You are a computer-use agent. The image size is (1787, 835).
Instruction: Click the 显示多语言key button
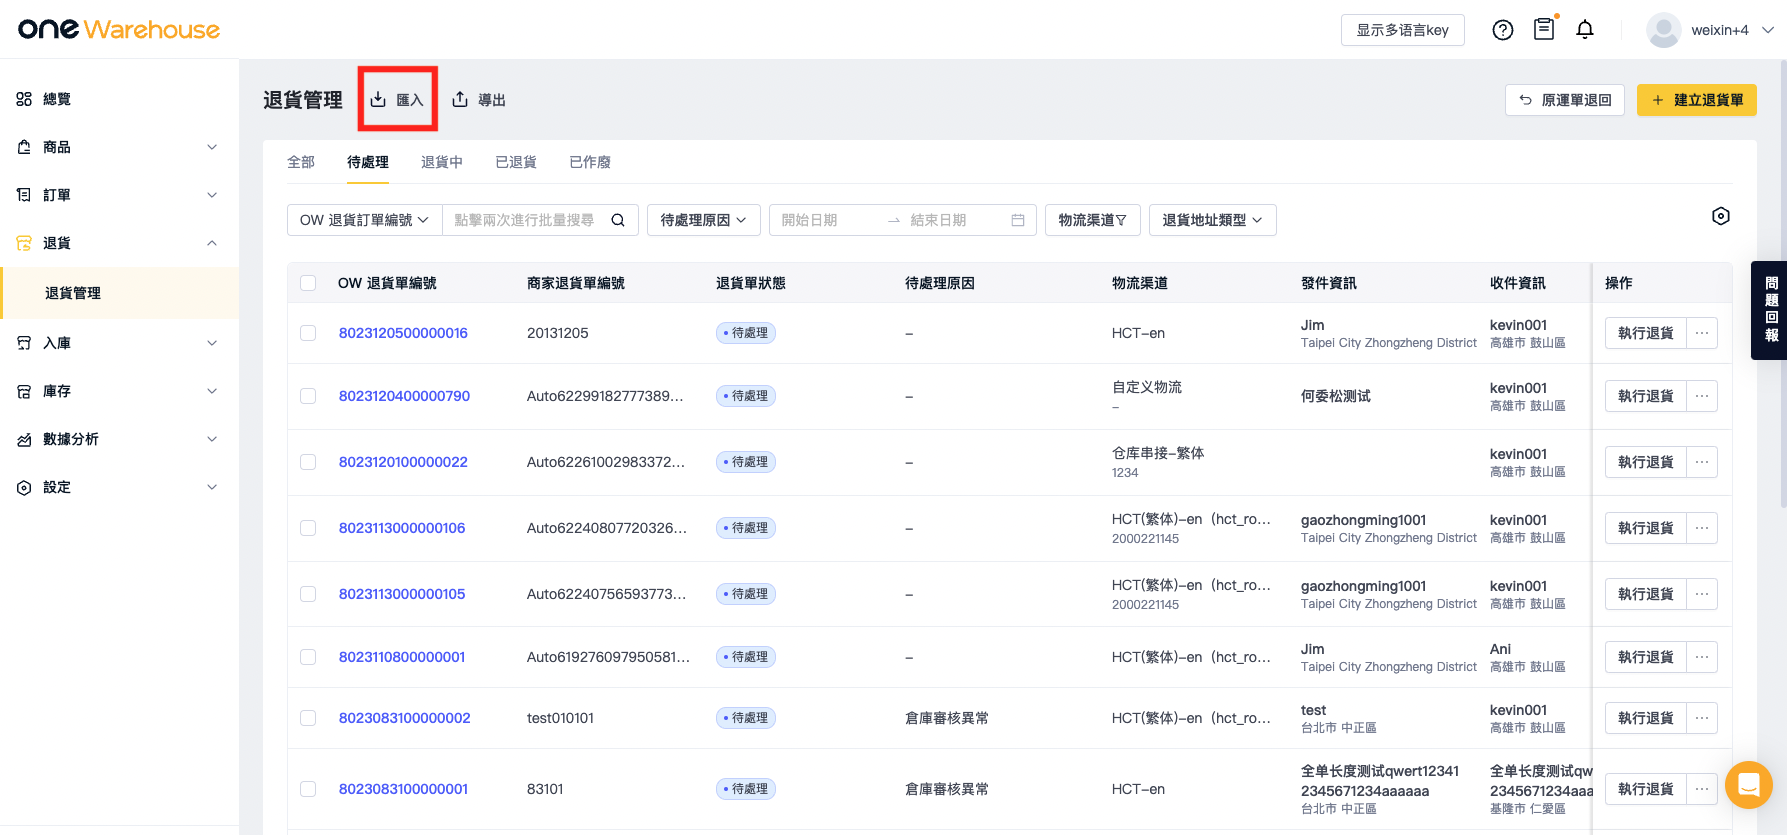(1402, 30)
